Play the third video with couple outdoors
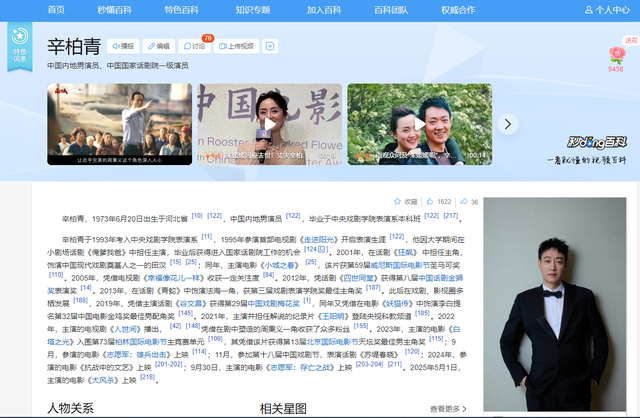640x418 pixels. 420,124
